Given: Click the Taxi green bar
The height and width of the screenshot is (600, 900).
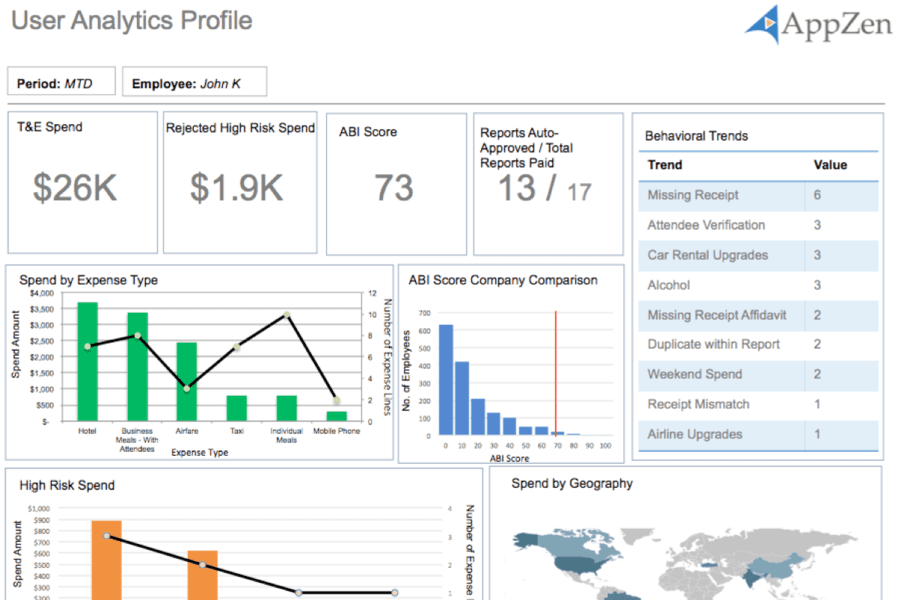Looking at the screenshot, I should (x=236, y=408).
